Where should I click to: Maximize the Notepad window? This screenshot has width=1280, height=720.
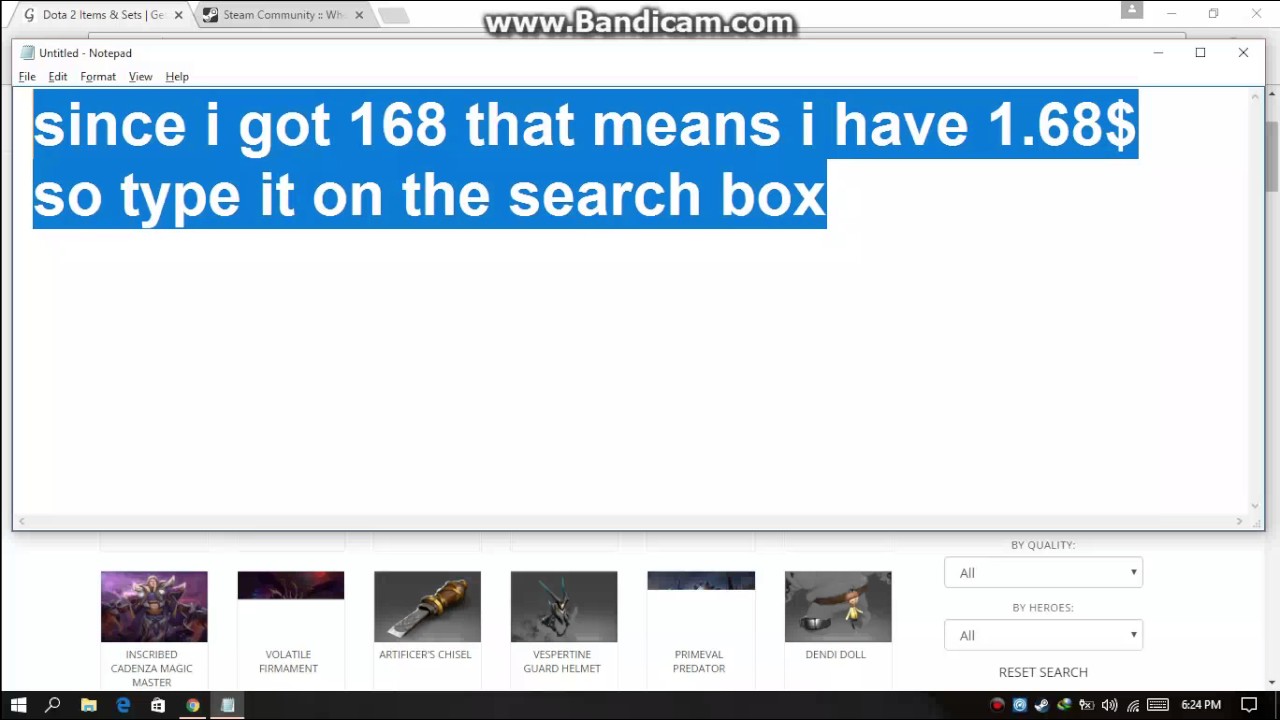click(x=1200, y=53)
